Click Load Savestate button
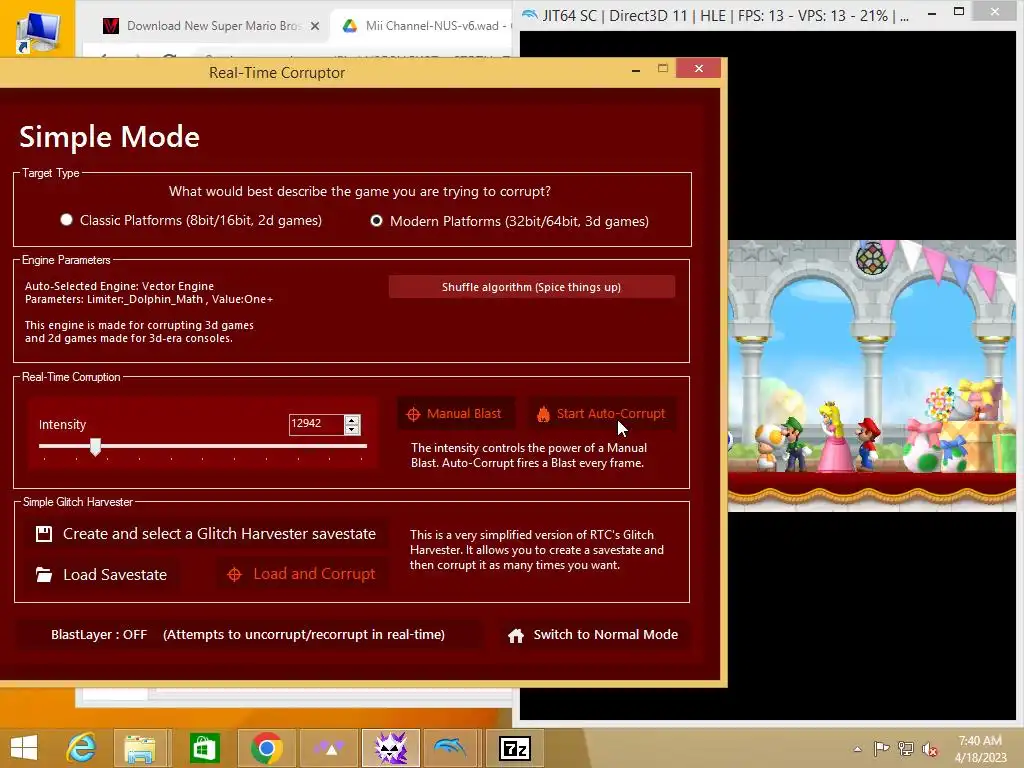 [x=103, y=575]
